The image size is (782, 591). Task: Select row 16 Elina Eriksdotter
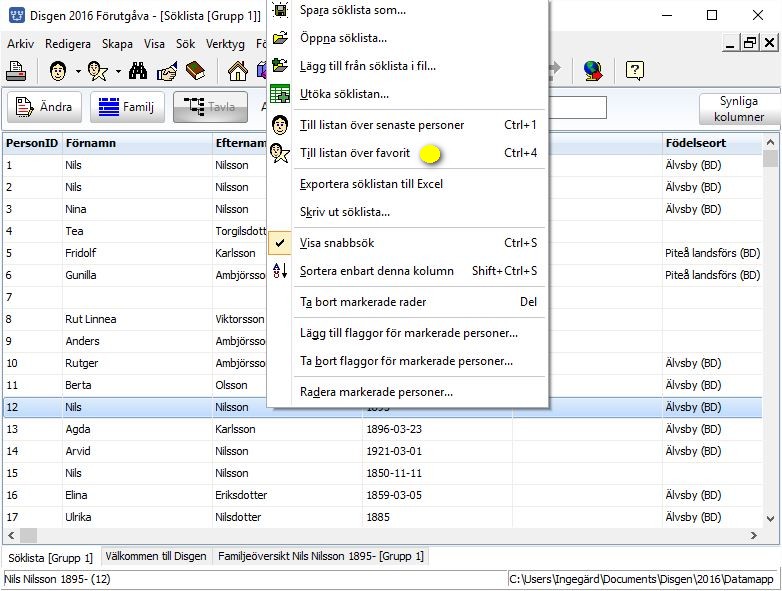click(x=383, y=495)
